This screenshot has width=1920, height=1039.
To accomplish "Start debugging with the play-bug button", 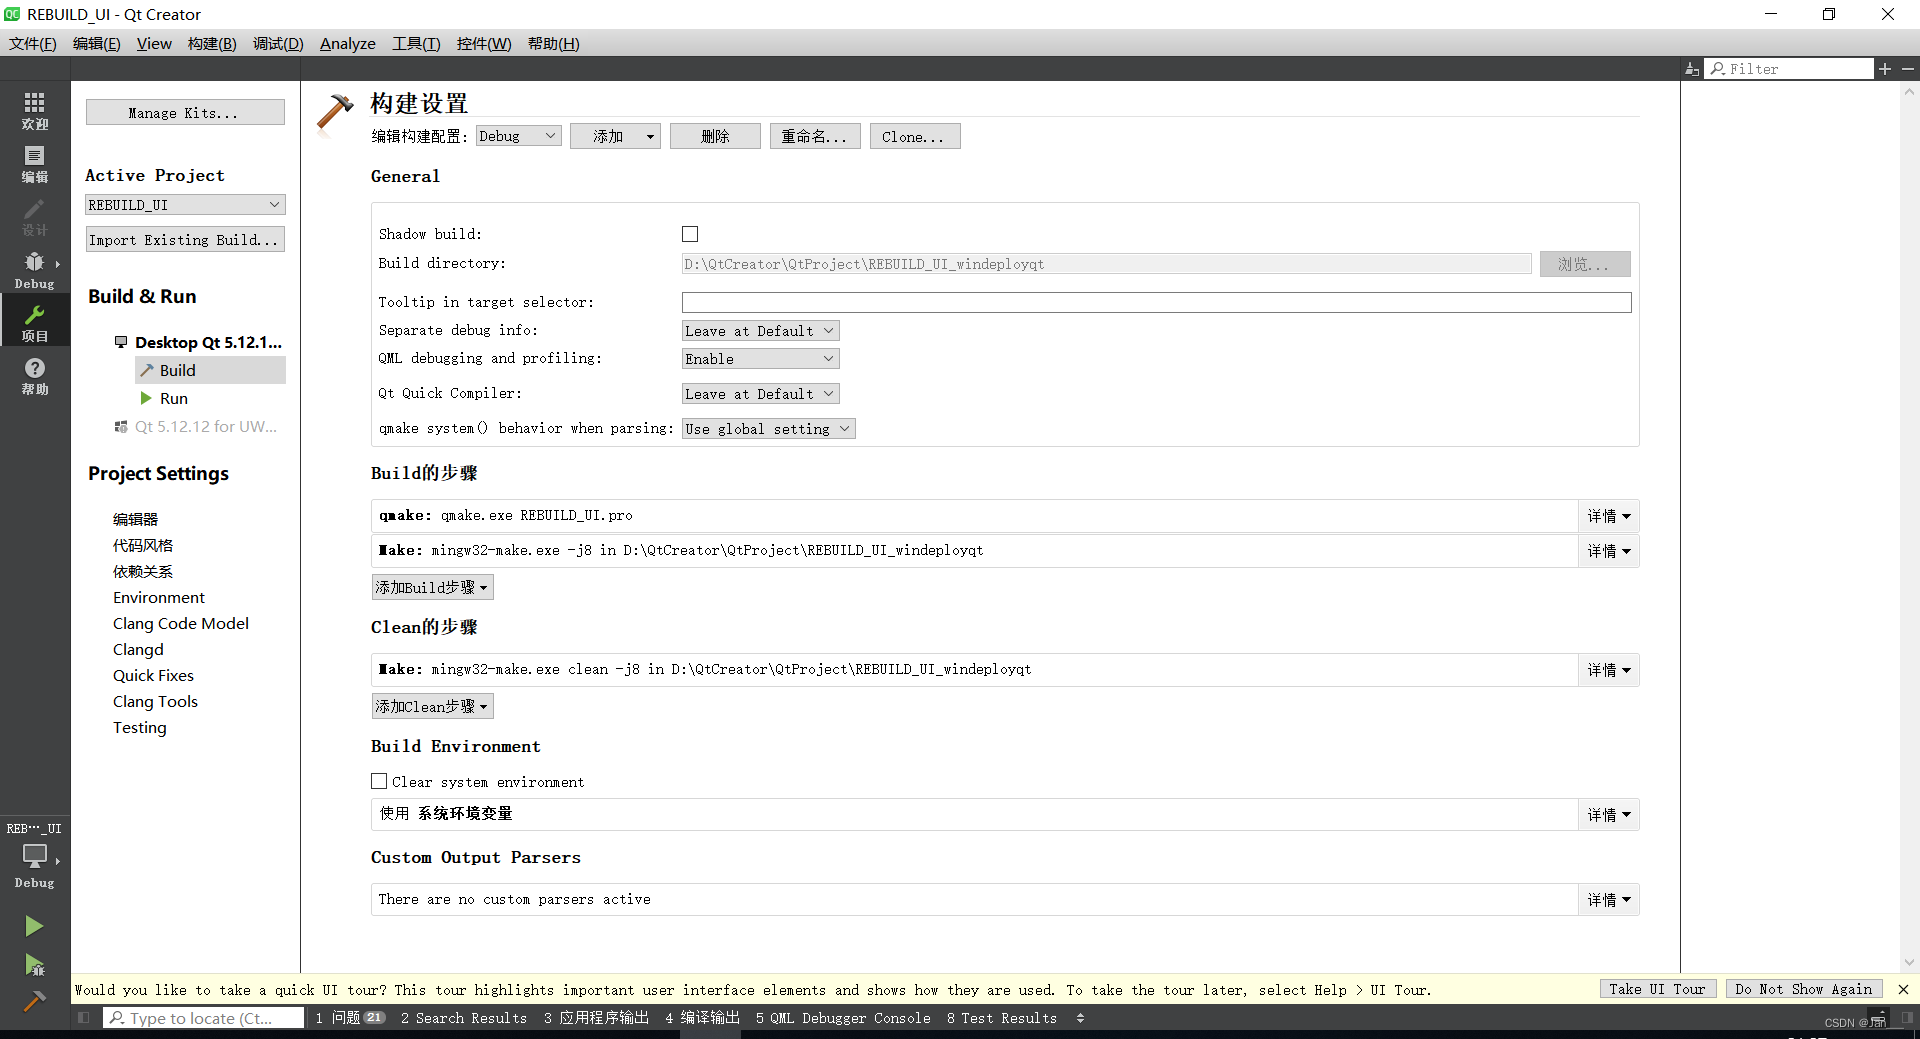I will tap(34, 965).
